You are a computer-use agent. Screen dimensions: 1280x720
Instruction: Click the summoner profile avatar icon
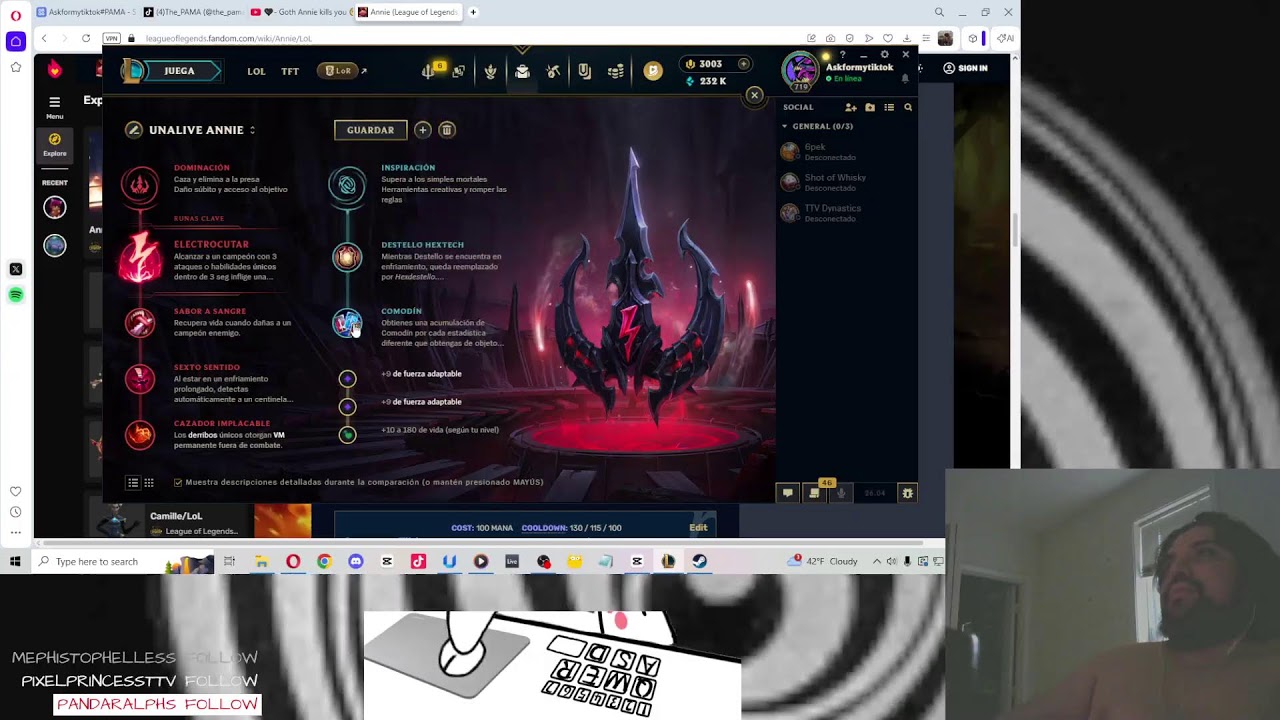pos(801,71)
